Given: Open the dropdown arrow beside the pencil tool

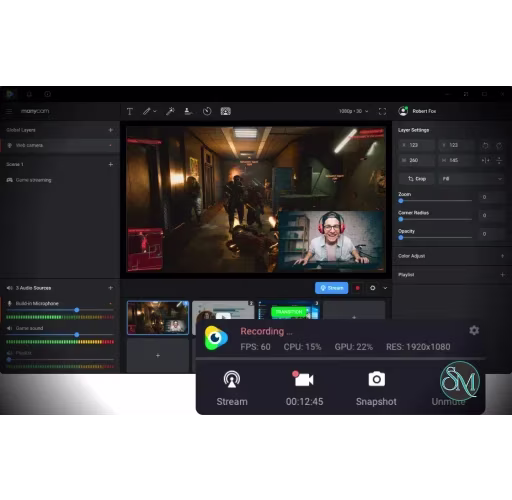Looking at the screenshot, I should pyautogui.click(x=155, y=111).
